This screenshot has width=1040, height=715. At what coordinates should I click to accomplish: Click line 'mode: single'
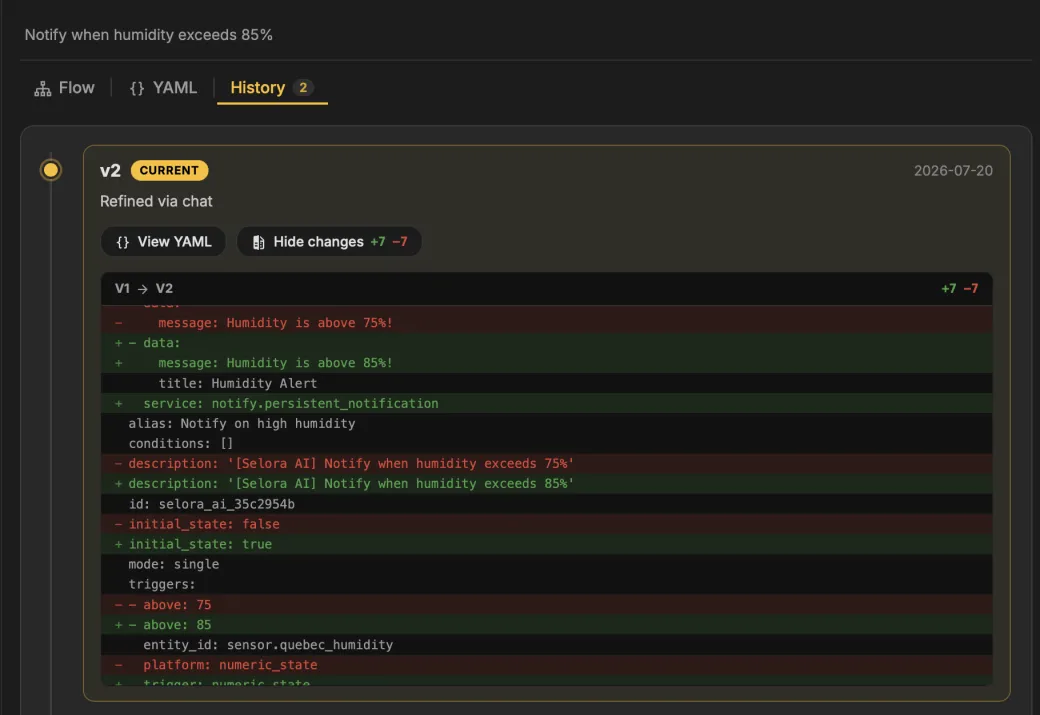point(547,564)
